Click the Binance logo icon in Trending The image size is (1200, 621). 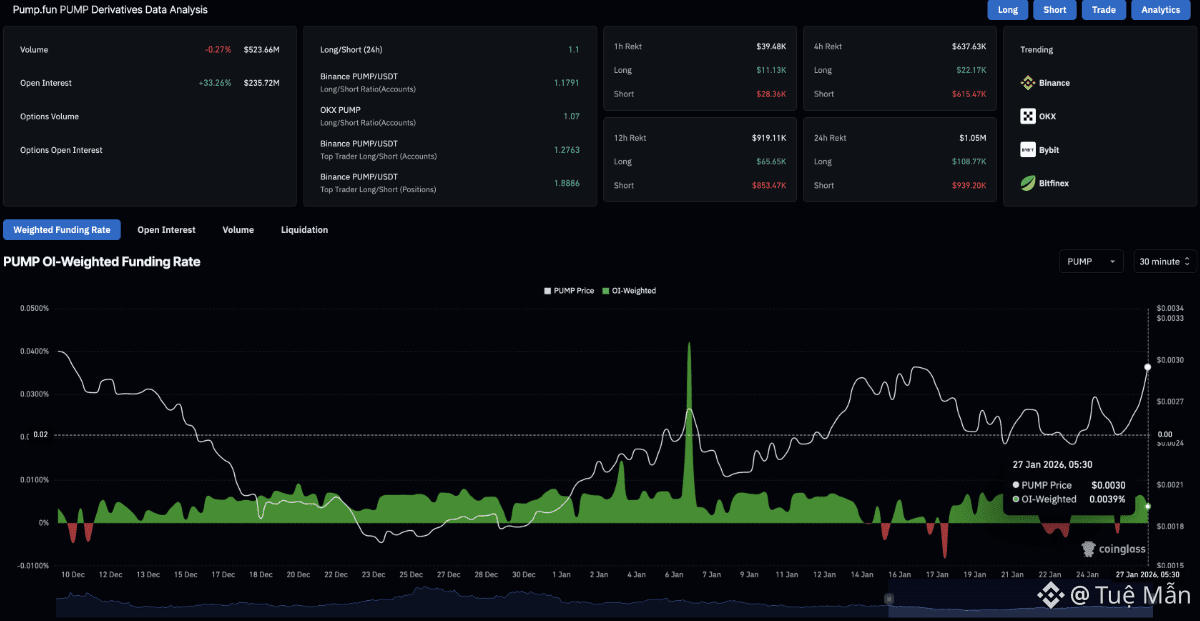[1027, 83]
